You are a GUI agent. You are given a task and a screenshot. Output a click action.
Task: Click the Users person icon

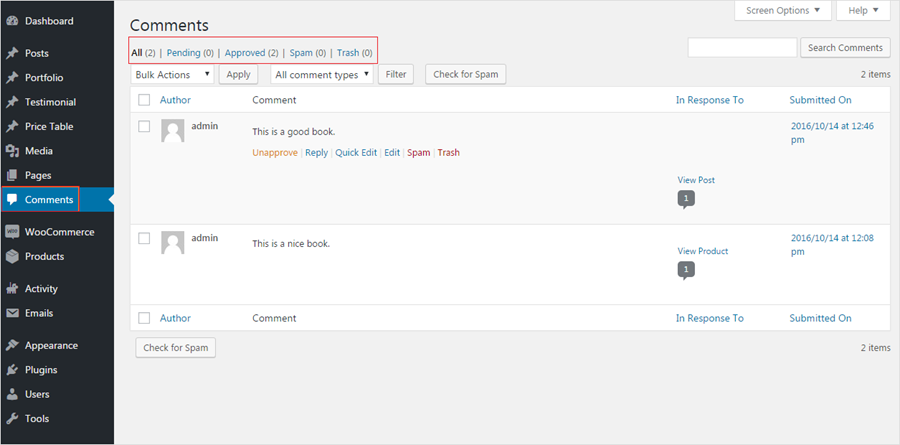11,394
